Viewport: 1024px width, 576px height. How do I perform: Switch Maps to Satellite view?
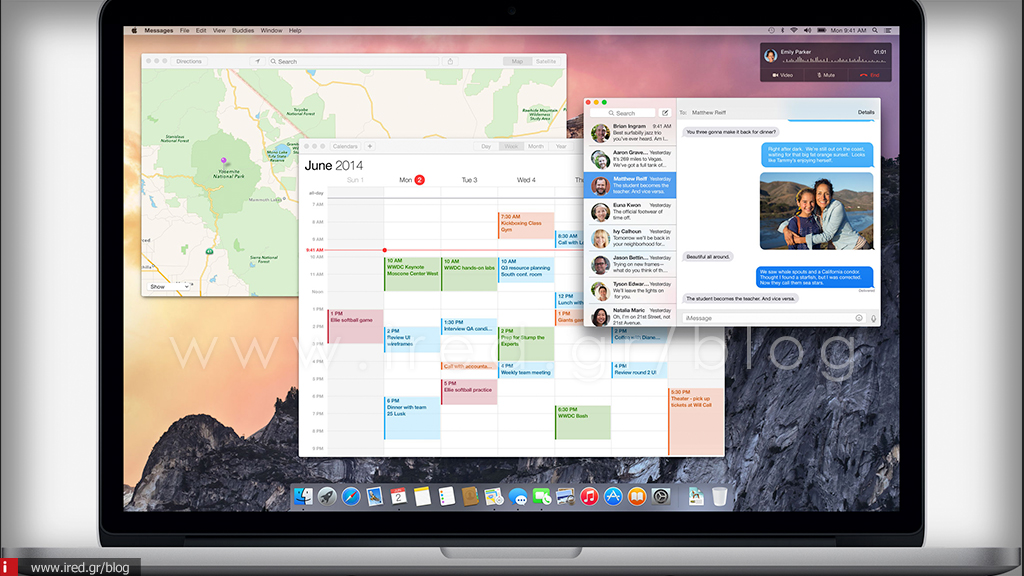pos(546,61)
